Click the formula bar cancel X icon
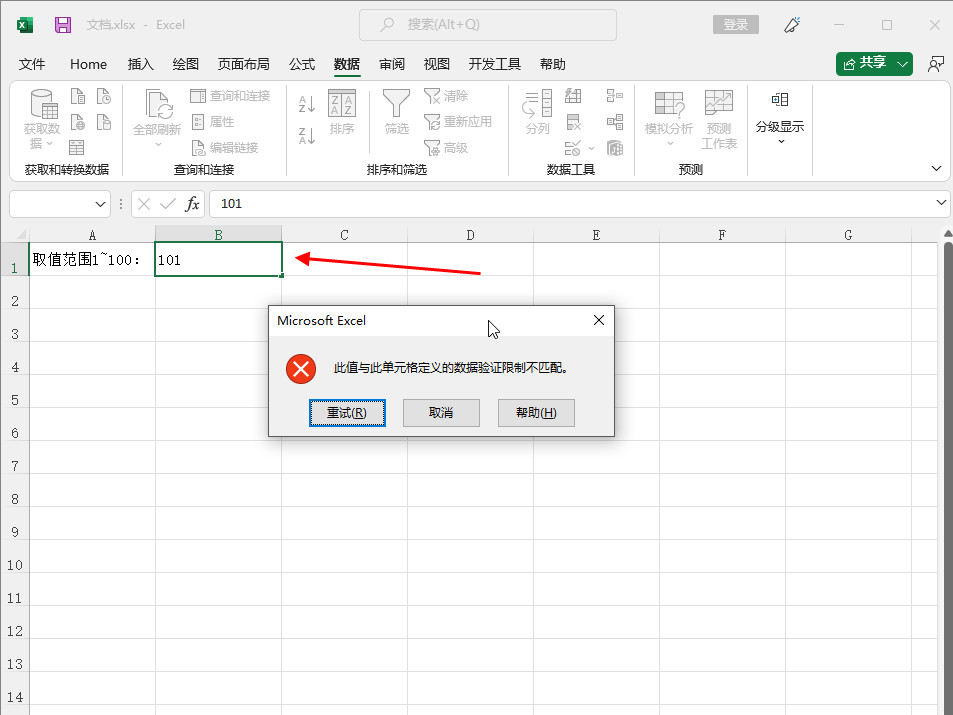Viewport: 953px width, 715px height. pos(144,204)
